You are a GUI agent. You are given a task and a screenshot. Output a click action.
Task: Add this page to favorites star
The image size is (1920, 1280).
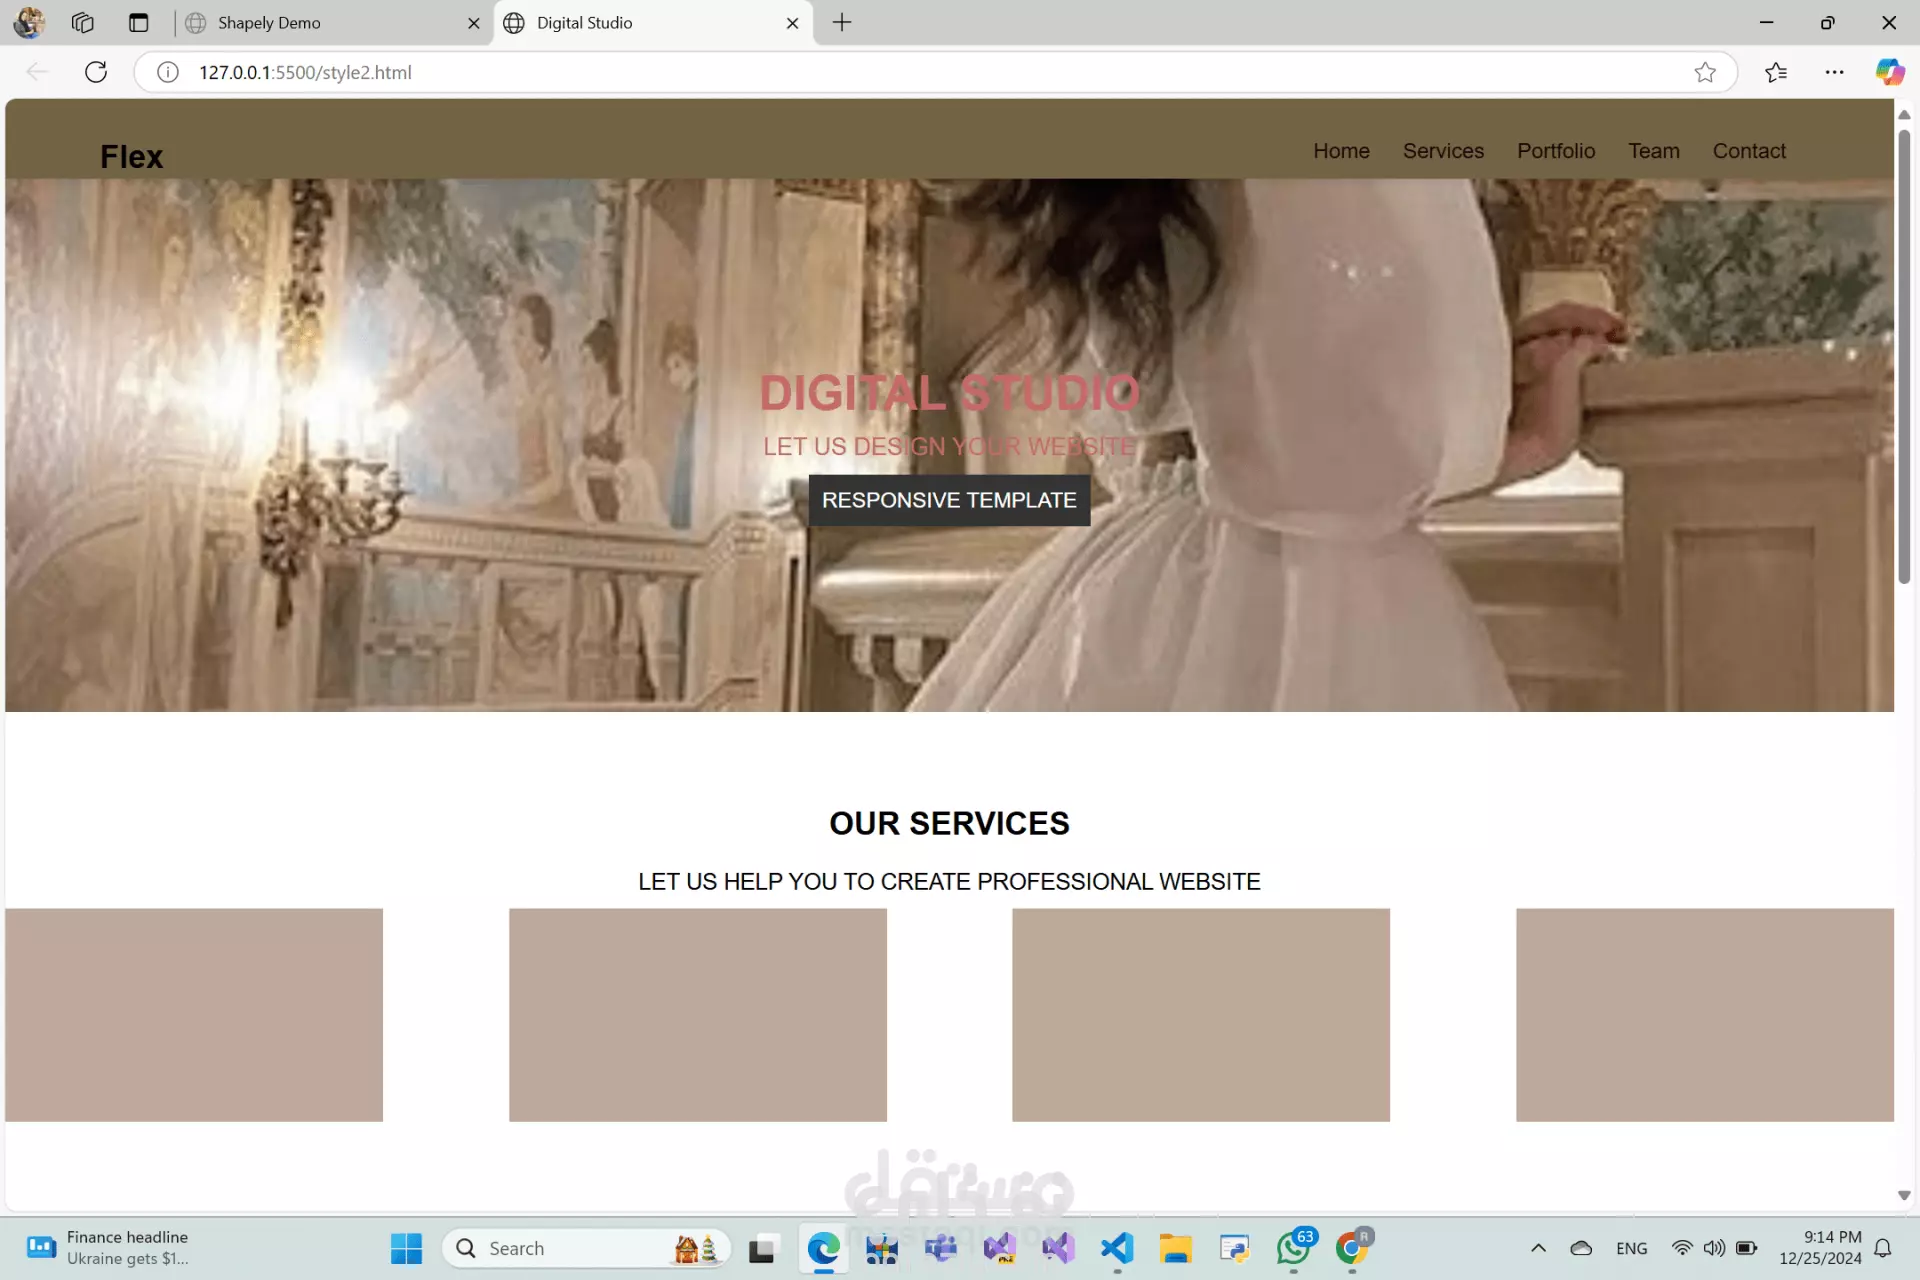(1705, 72)
